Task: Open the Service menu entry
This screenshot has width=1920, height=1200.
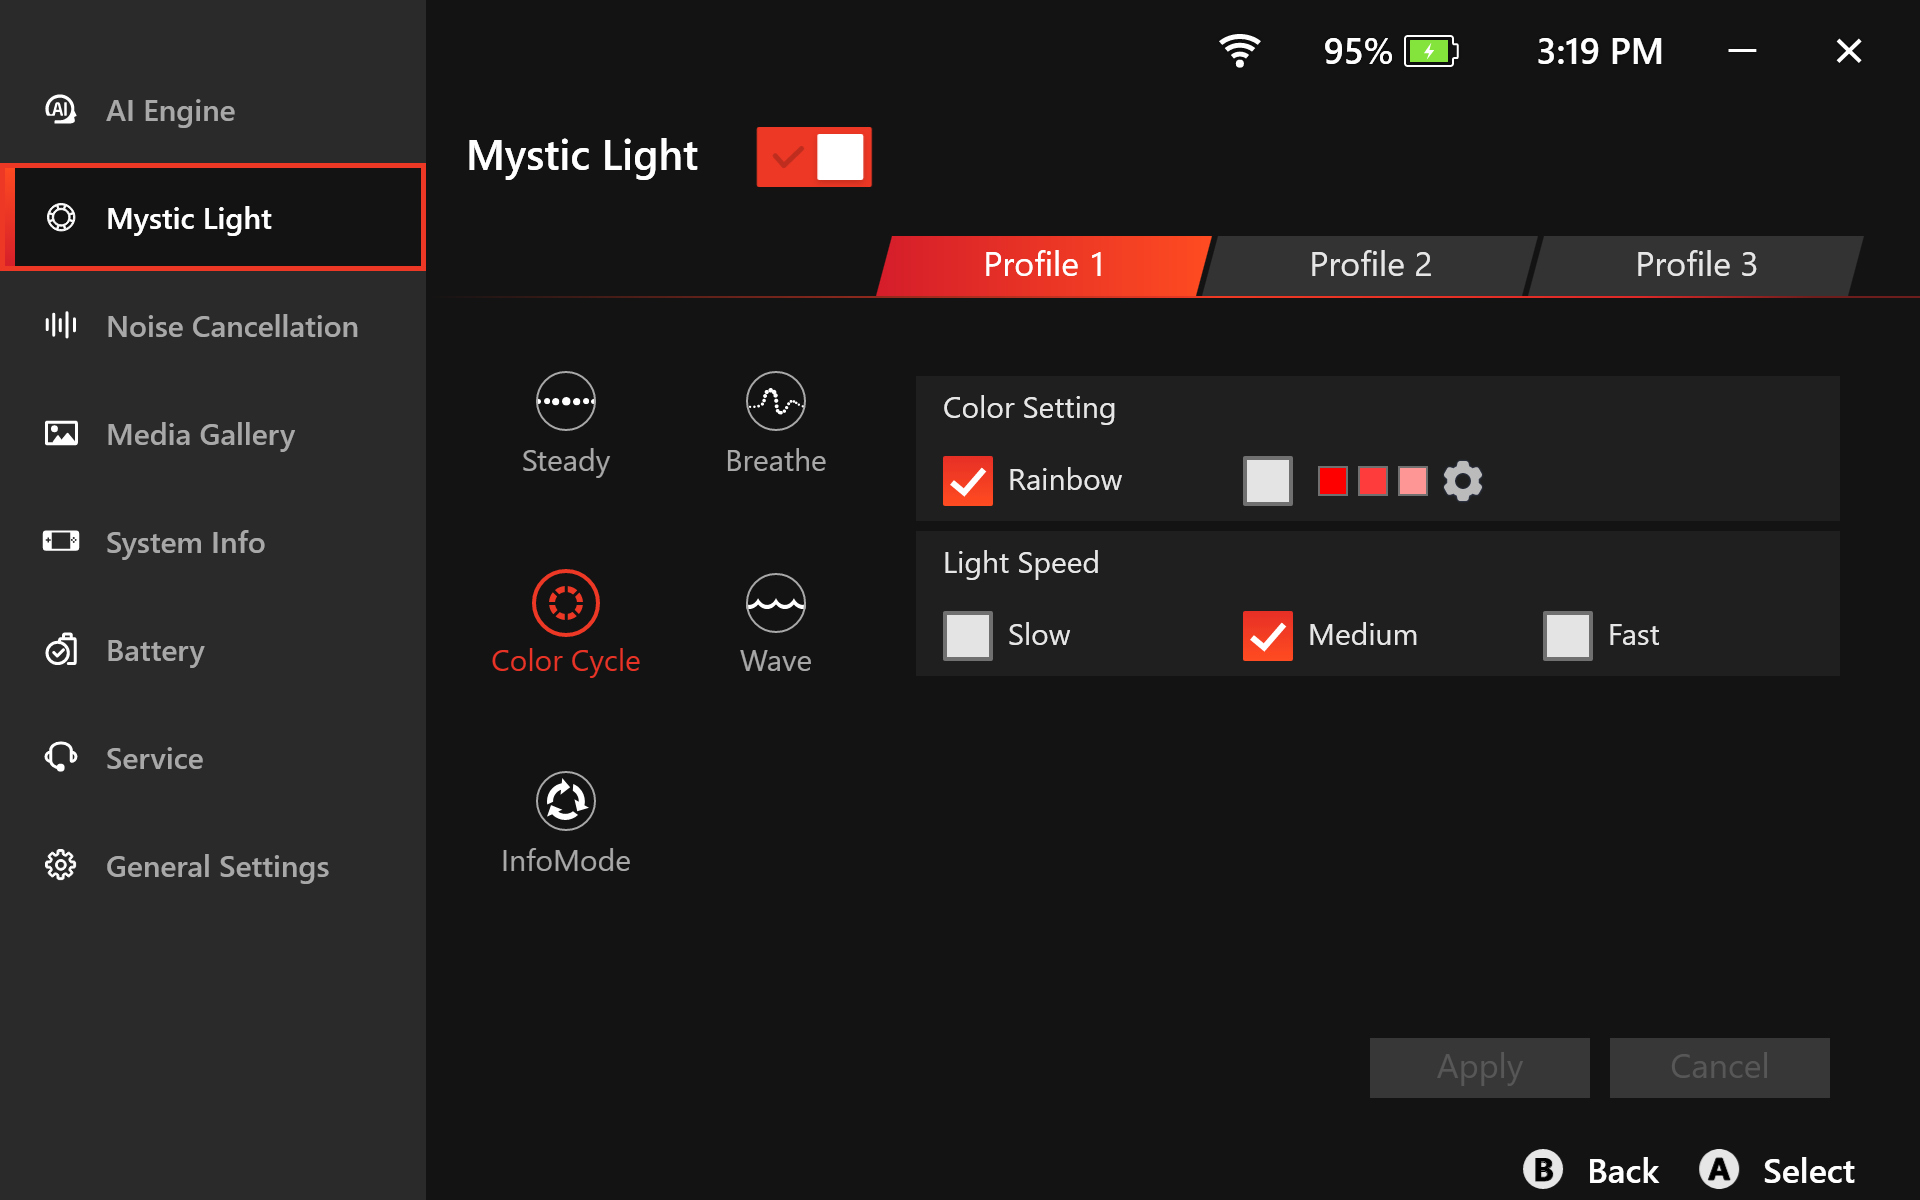Action: coord(213,758)
